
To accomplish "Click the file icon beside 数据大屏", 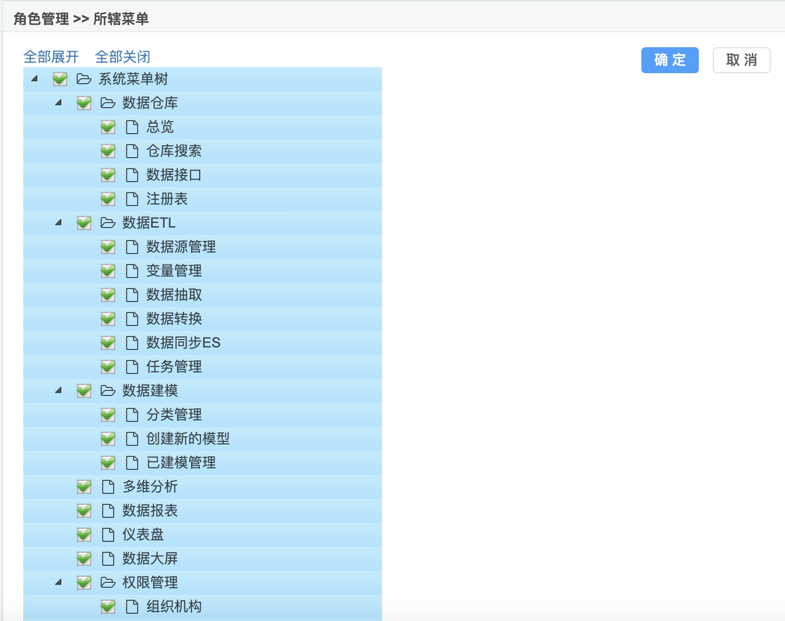I will coord(108,559).
